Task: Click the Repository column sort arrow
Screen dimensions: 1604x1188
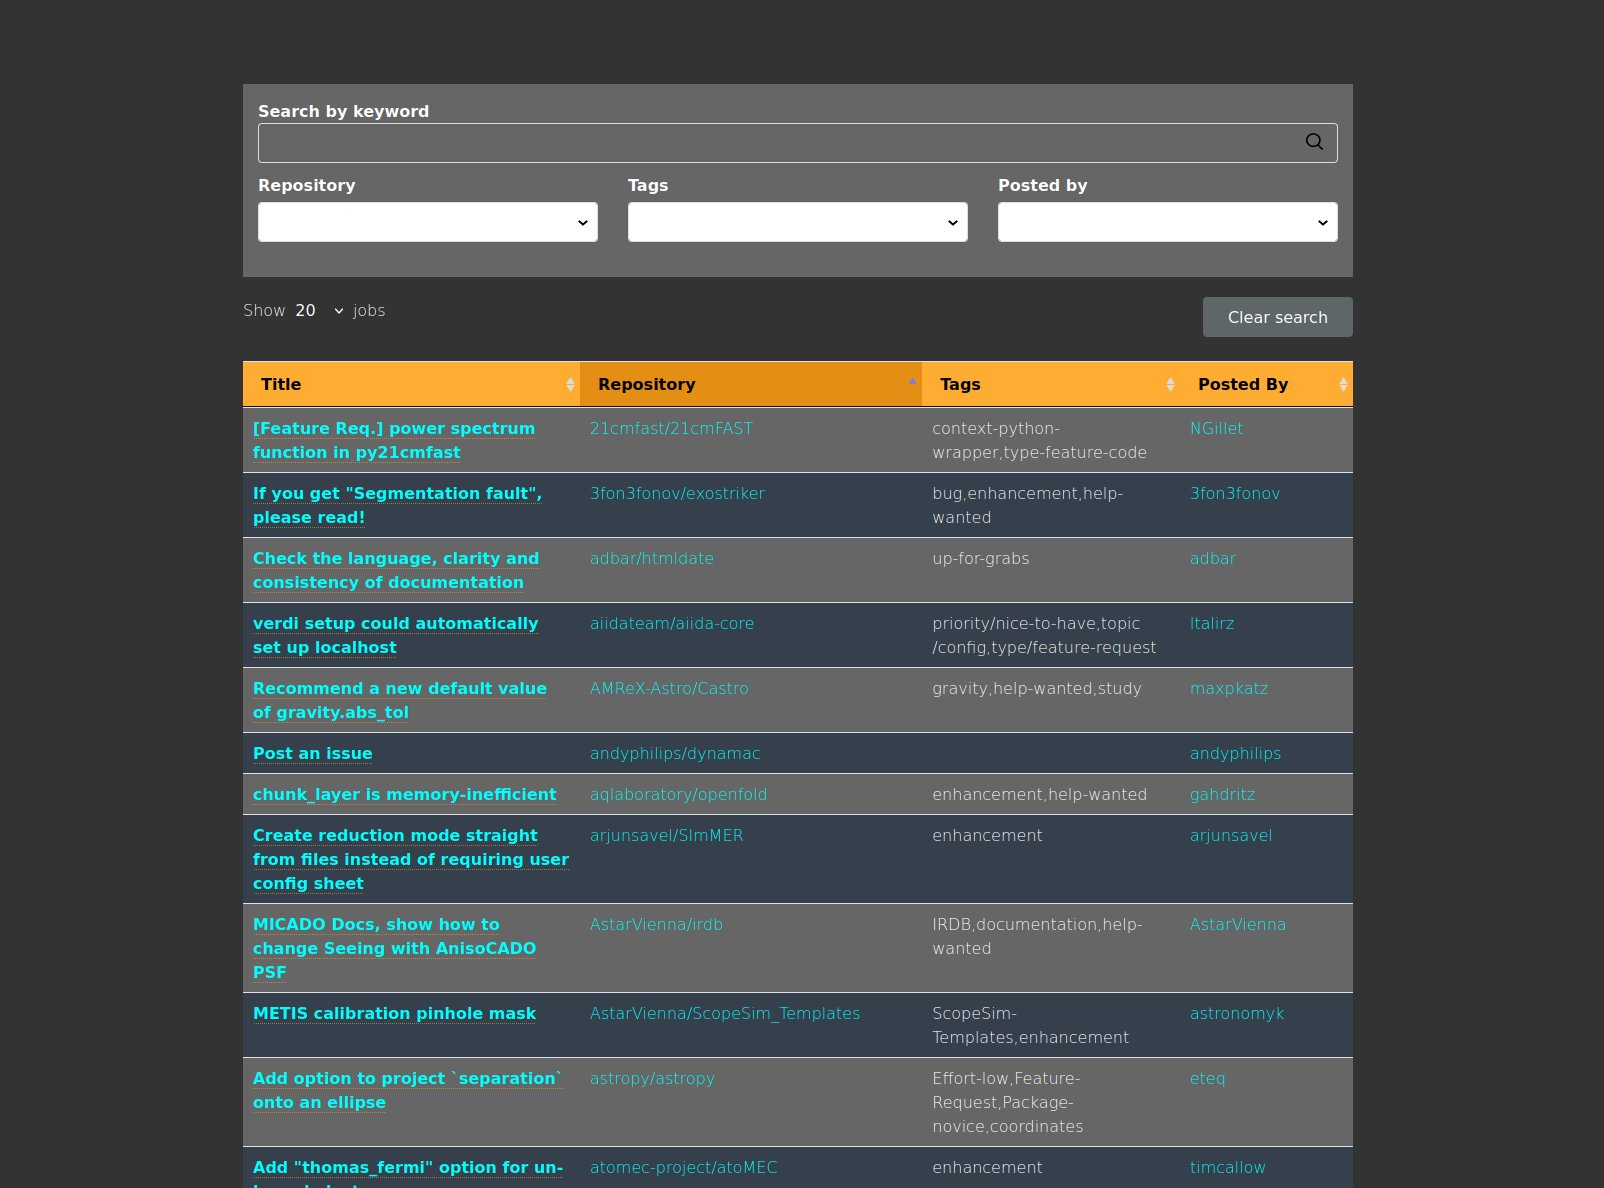Action: point(911,382)
